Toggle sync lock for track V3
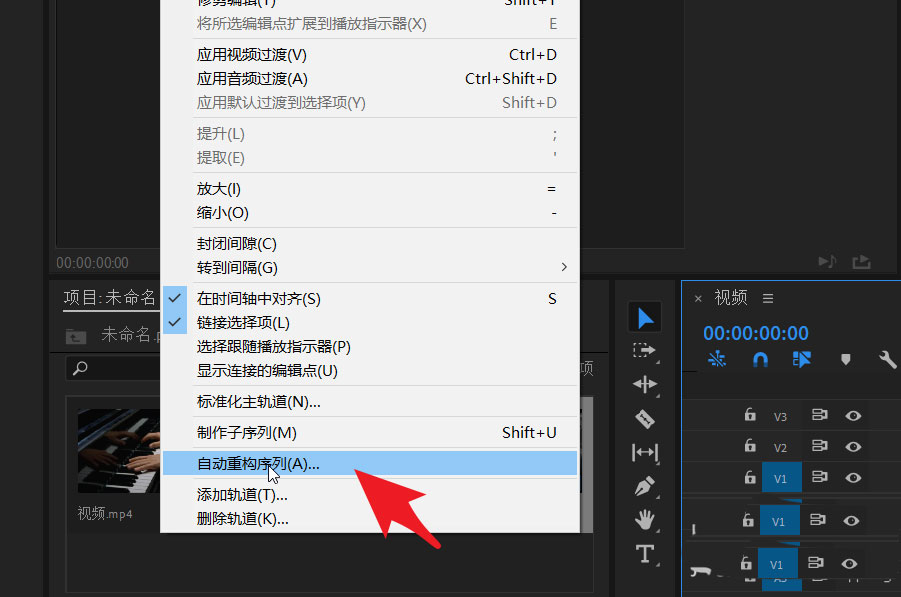This screenshot has height=597, width=901. (819, 414)
